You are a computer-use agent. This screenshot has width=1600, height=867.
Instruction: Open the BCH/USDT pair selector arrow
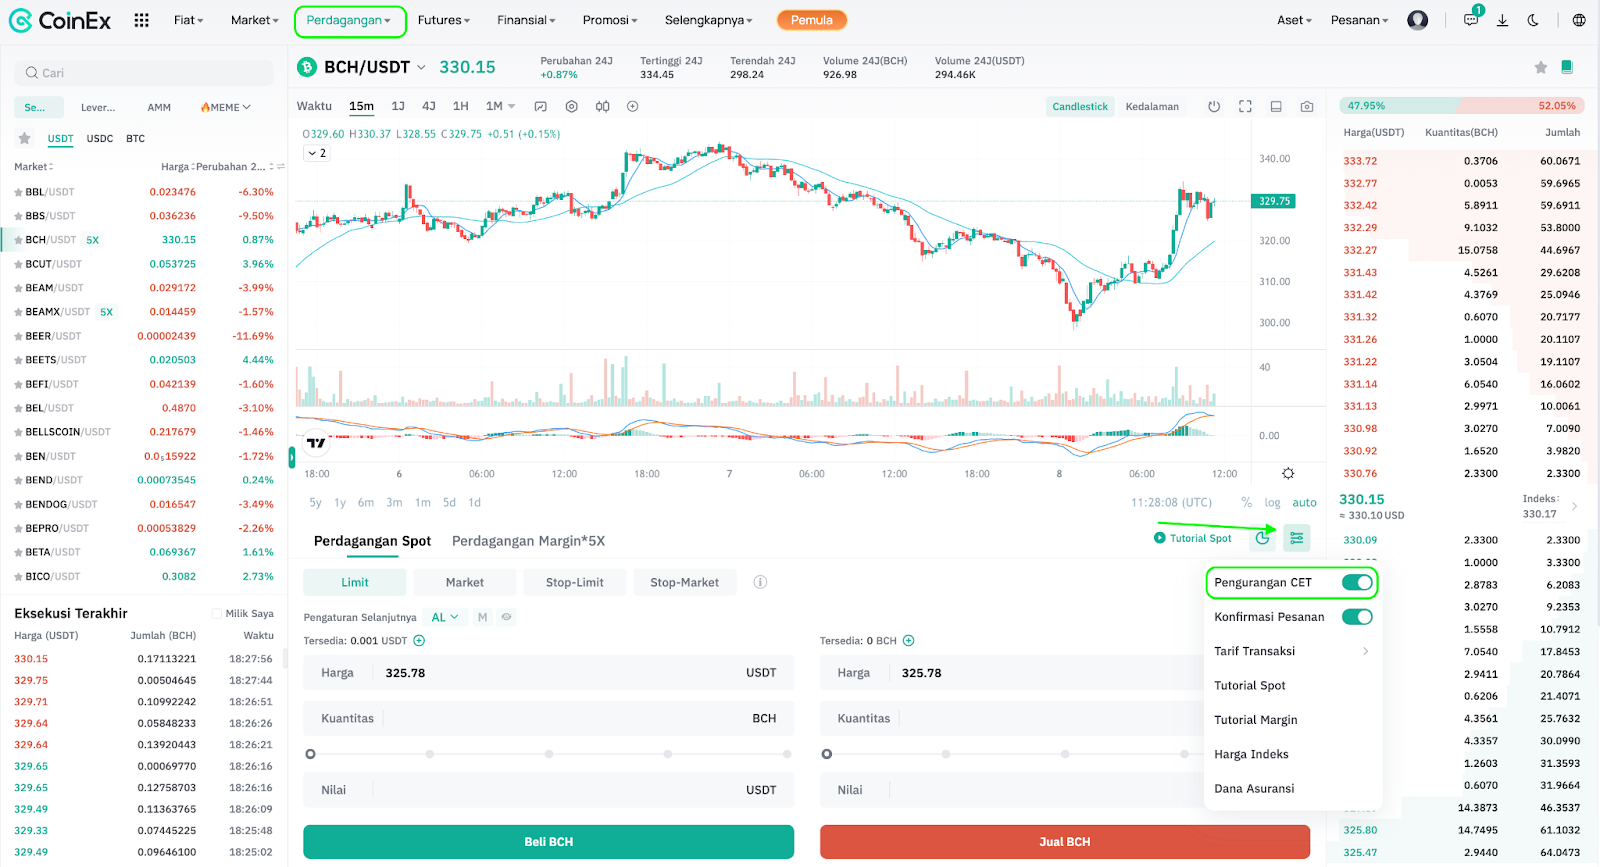click(x=421, y=67)
